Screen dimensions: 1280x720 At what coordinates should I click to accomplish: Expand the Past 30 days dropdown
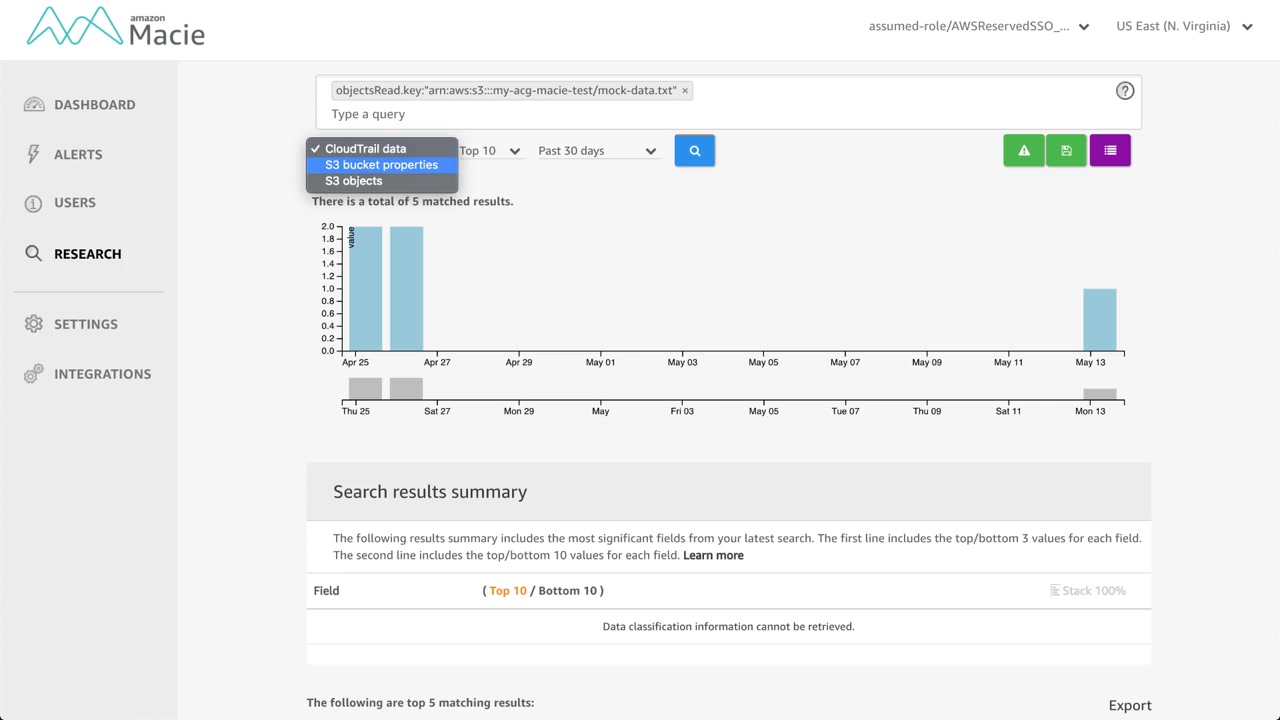coord(597,151)
